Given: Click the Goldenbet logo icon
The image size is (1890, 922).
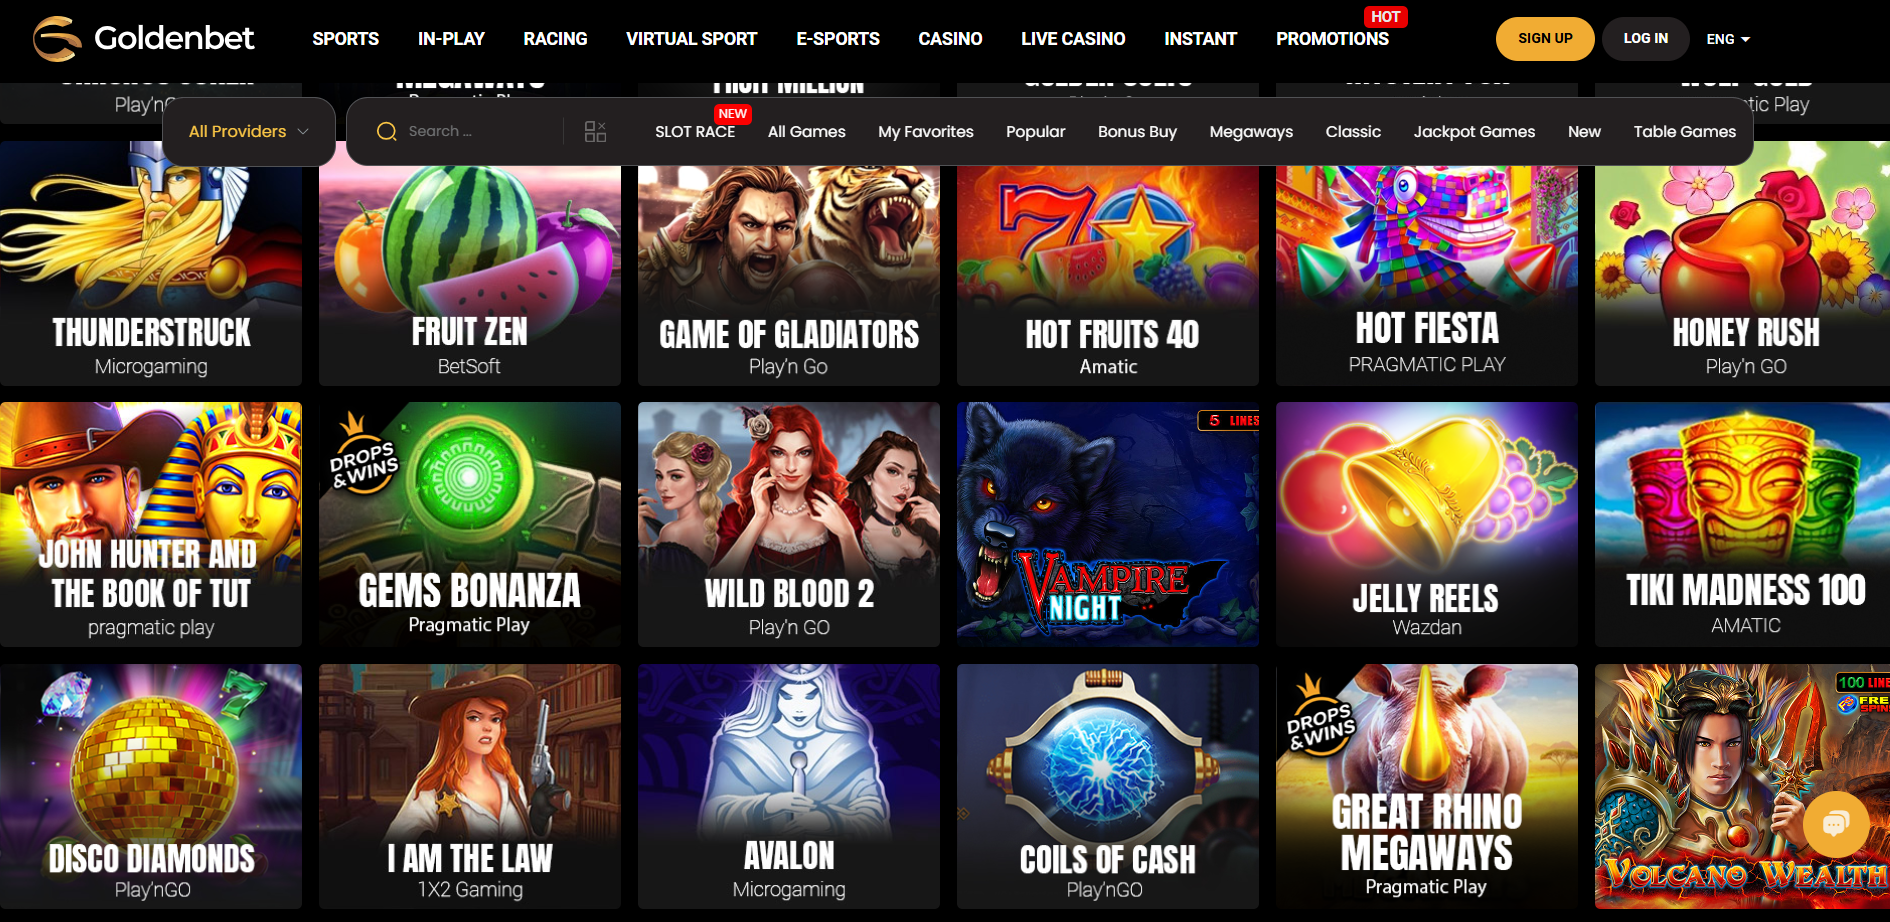Looking at the screenshot, I should [57, 39].
